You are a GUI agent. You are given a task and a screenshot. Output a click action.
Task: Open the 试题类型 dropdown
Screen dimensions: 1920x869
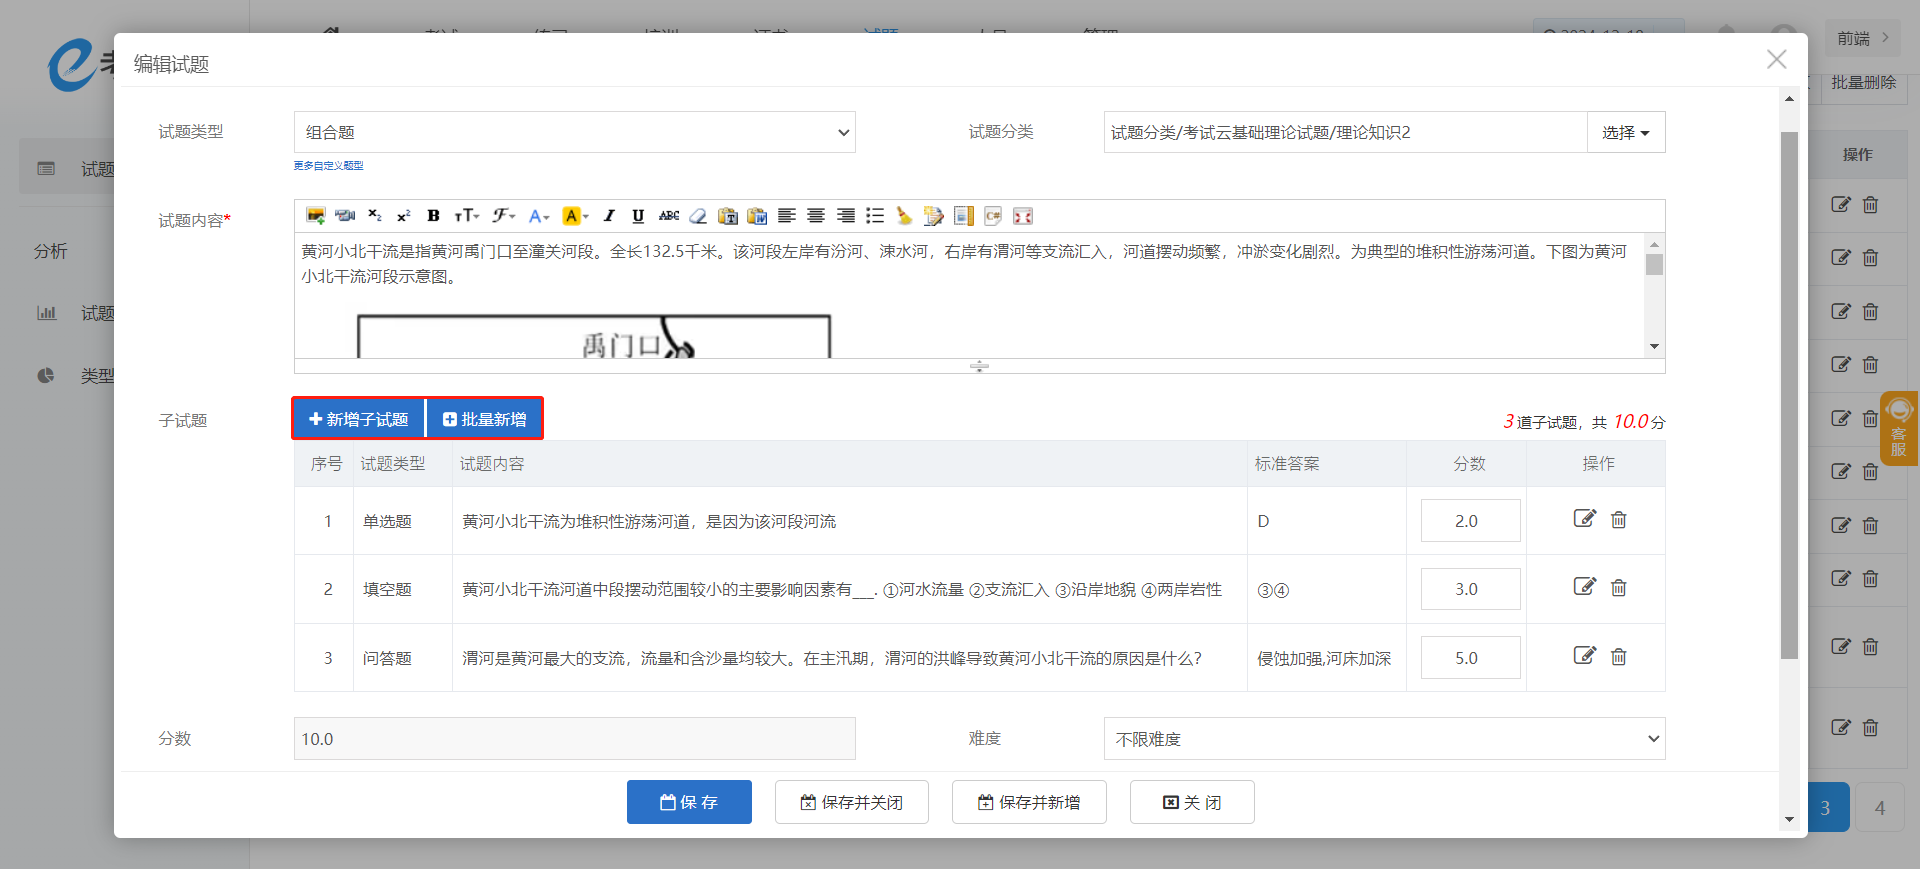pos(574,132)
